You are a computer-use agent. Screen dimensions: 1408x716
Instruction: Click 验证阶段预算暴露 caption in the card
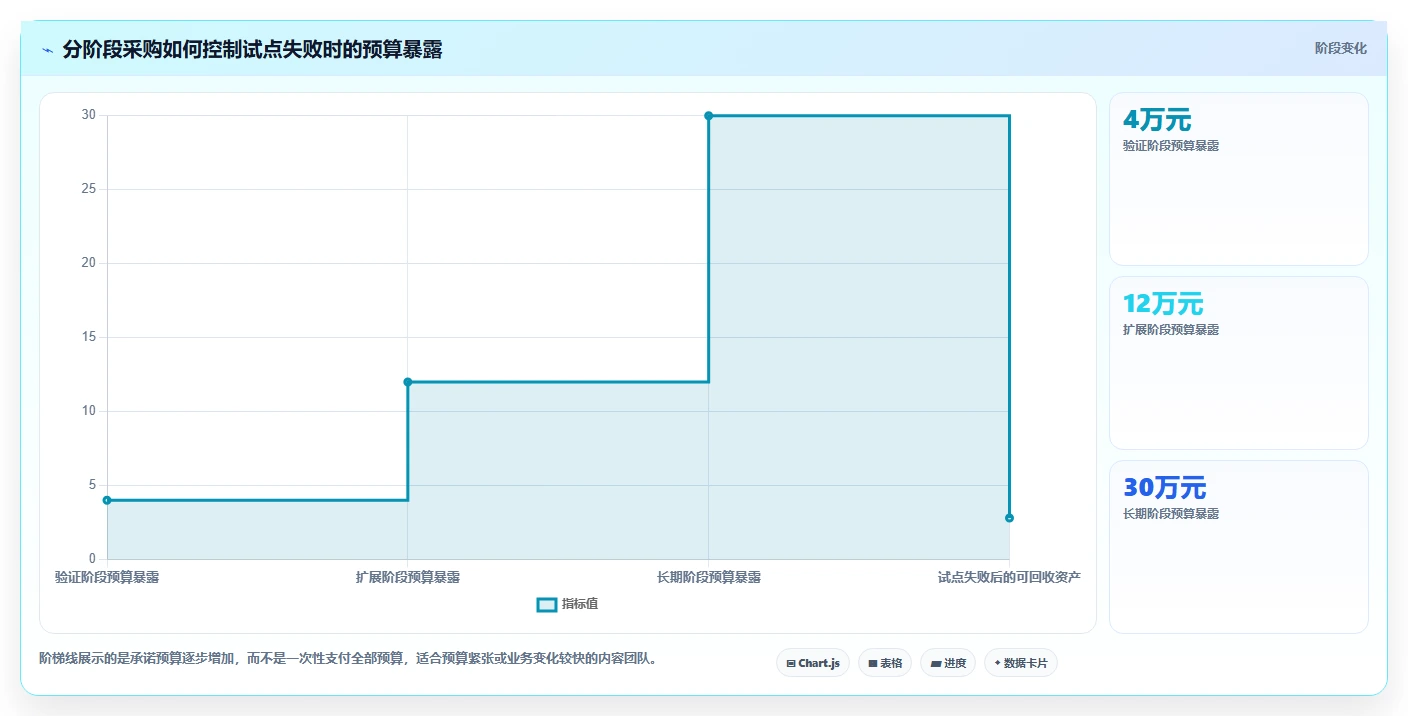(x=1171, y=146)
